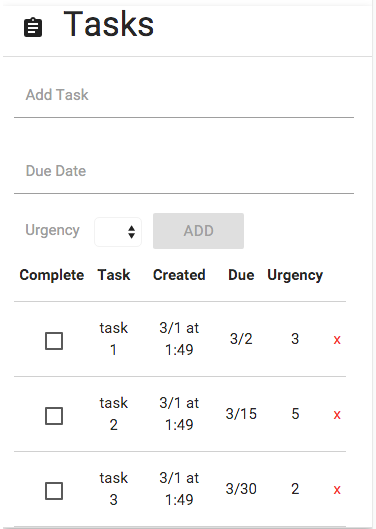Click the Created column header

179,275
